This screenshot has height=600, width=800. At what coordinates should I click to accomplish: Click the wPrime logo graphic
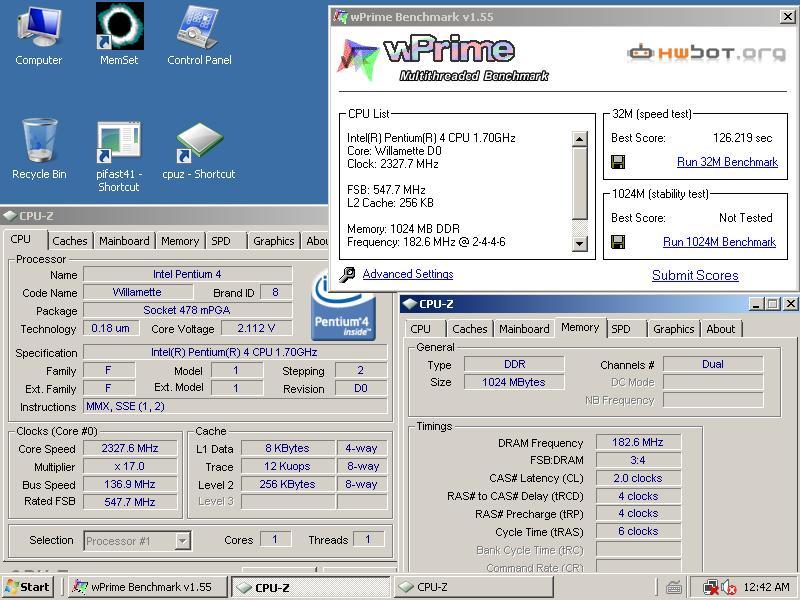[x=441, y=57]
